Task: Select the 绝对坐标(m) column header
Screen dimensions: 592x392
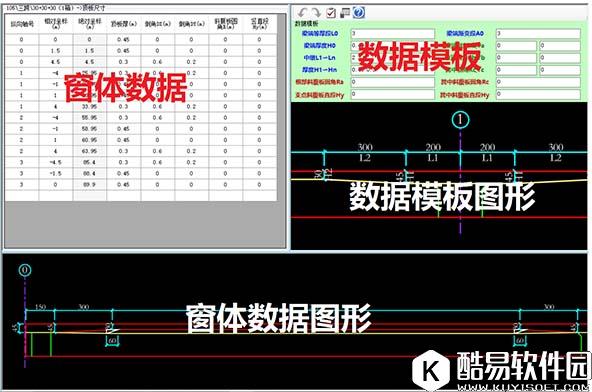Action: [x=89, y=24]
